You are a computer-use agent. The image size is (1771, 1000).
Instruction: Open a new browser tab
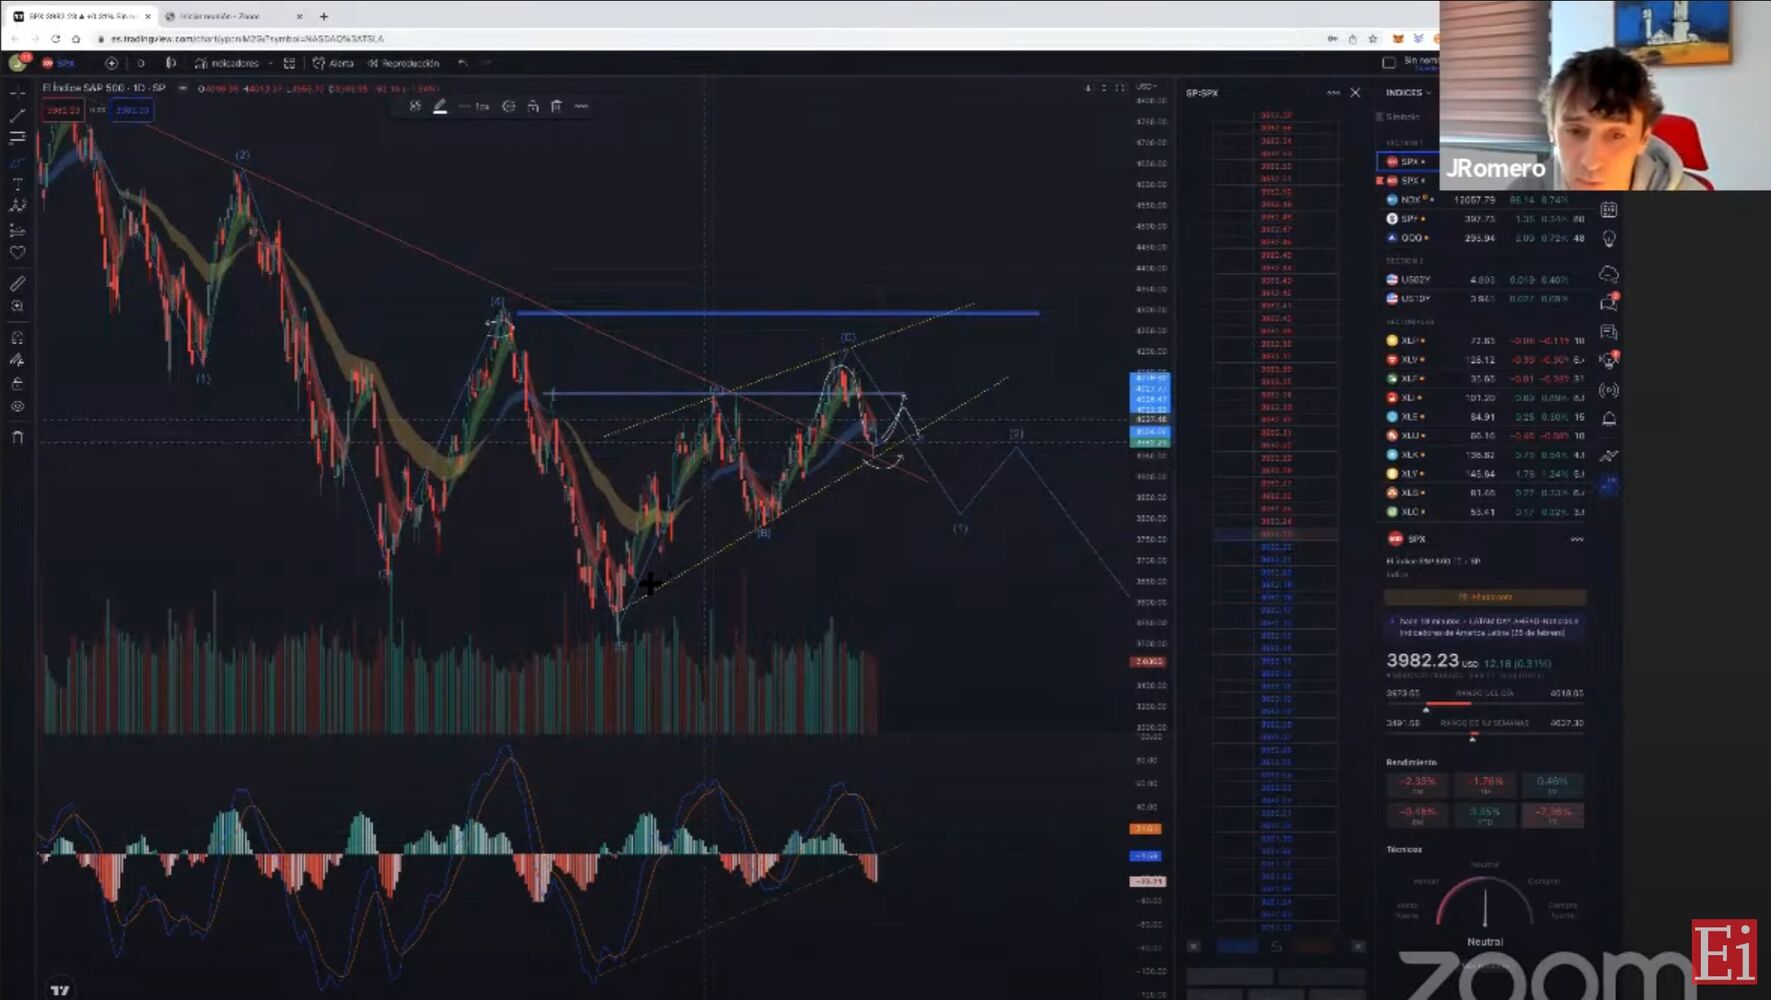(324, 16)
